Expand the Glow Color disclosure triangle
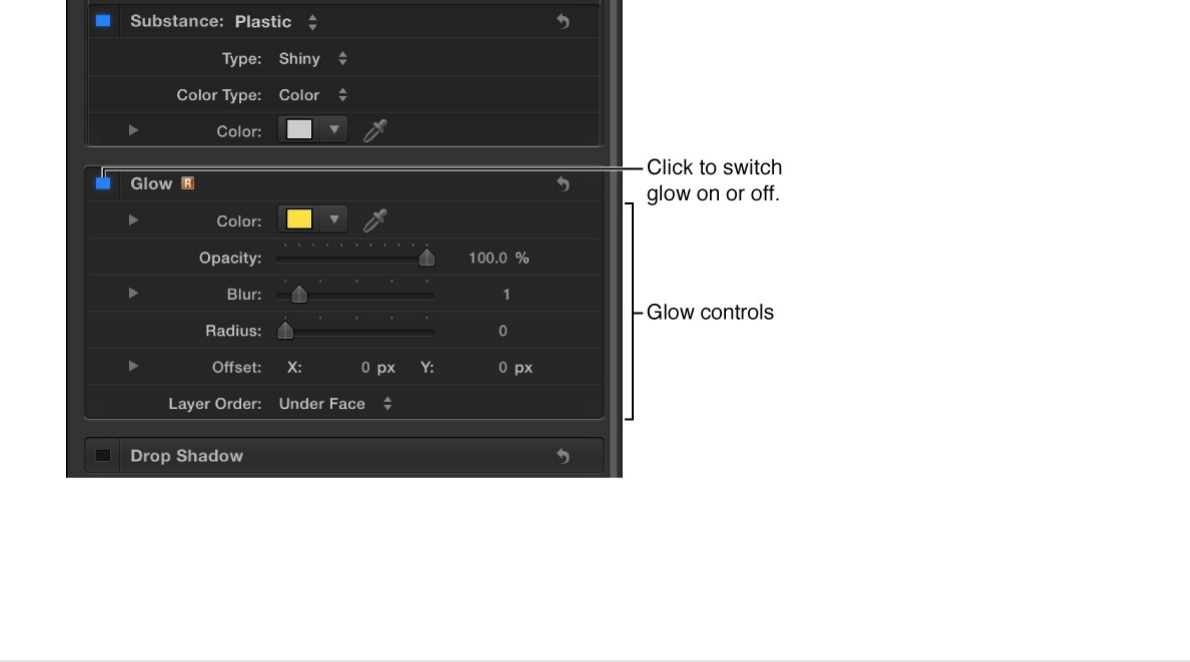1190x662 pixels. 134,220
